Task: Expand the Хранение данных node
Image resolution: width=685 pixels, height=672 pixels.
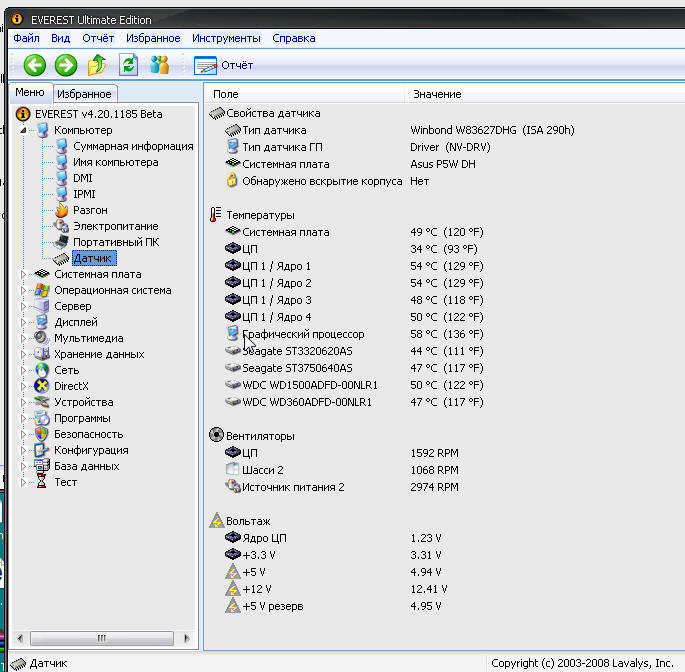Action: point(23,354)
